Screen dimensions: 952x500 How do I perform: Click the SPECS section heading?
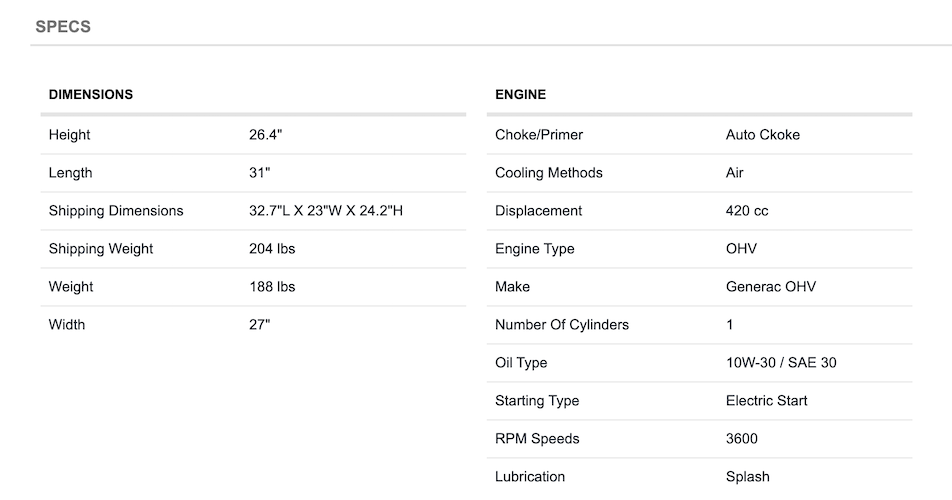pos(63,27)
